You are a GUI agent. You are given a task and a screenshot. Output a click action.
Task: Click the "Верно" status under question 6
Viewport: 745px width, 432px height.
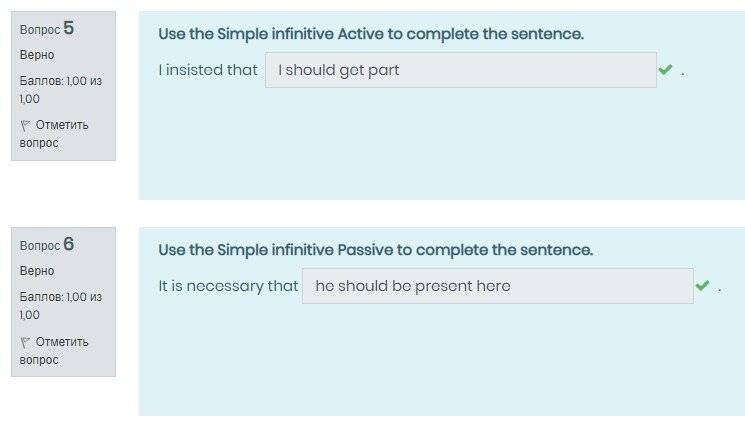37,271
